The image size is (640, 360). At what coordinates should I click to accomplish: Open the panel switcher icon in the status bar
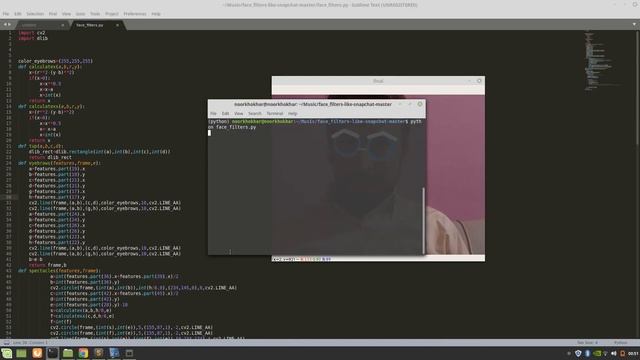[7, 342]
